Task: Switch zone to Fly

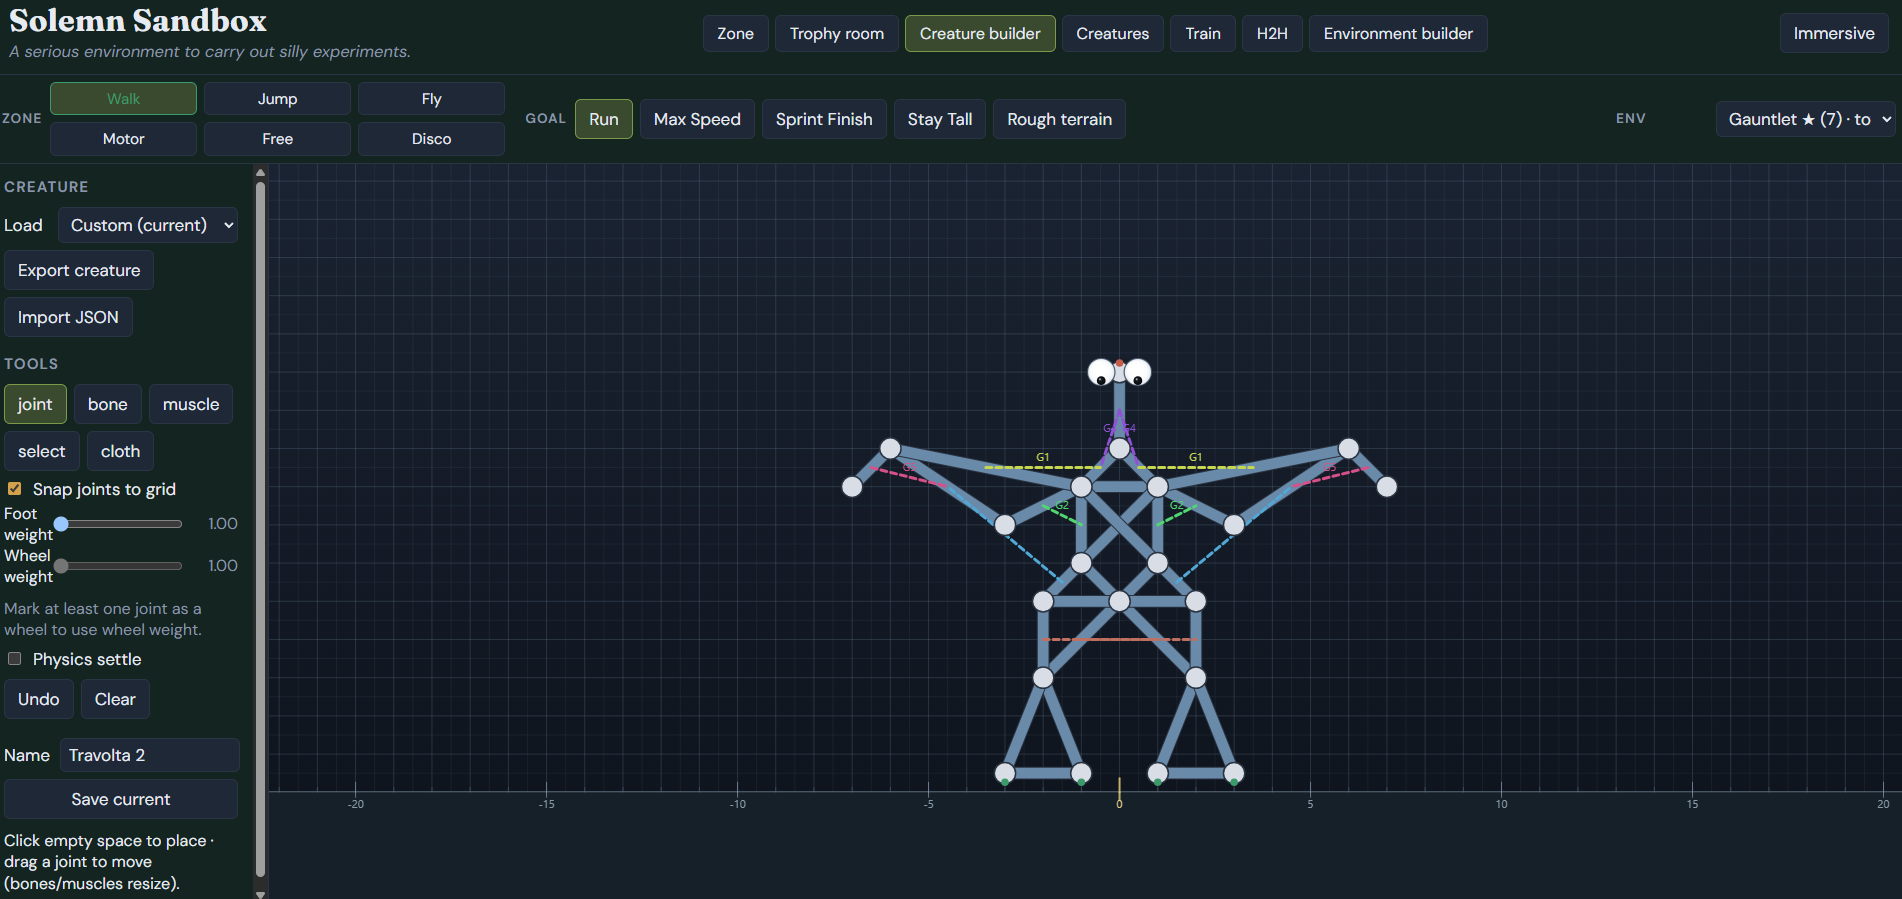Action: pos(431,99)
